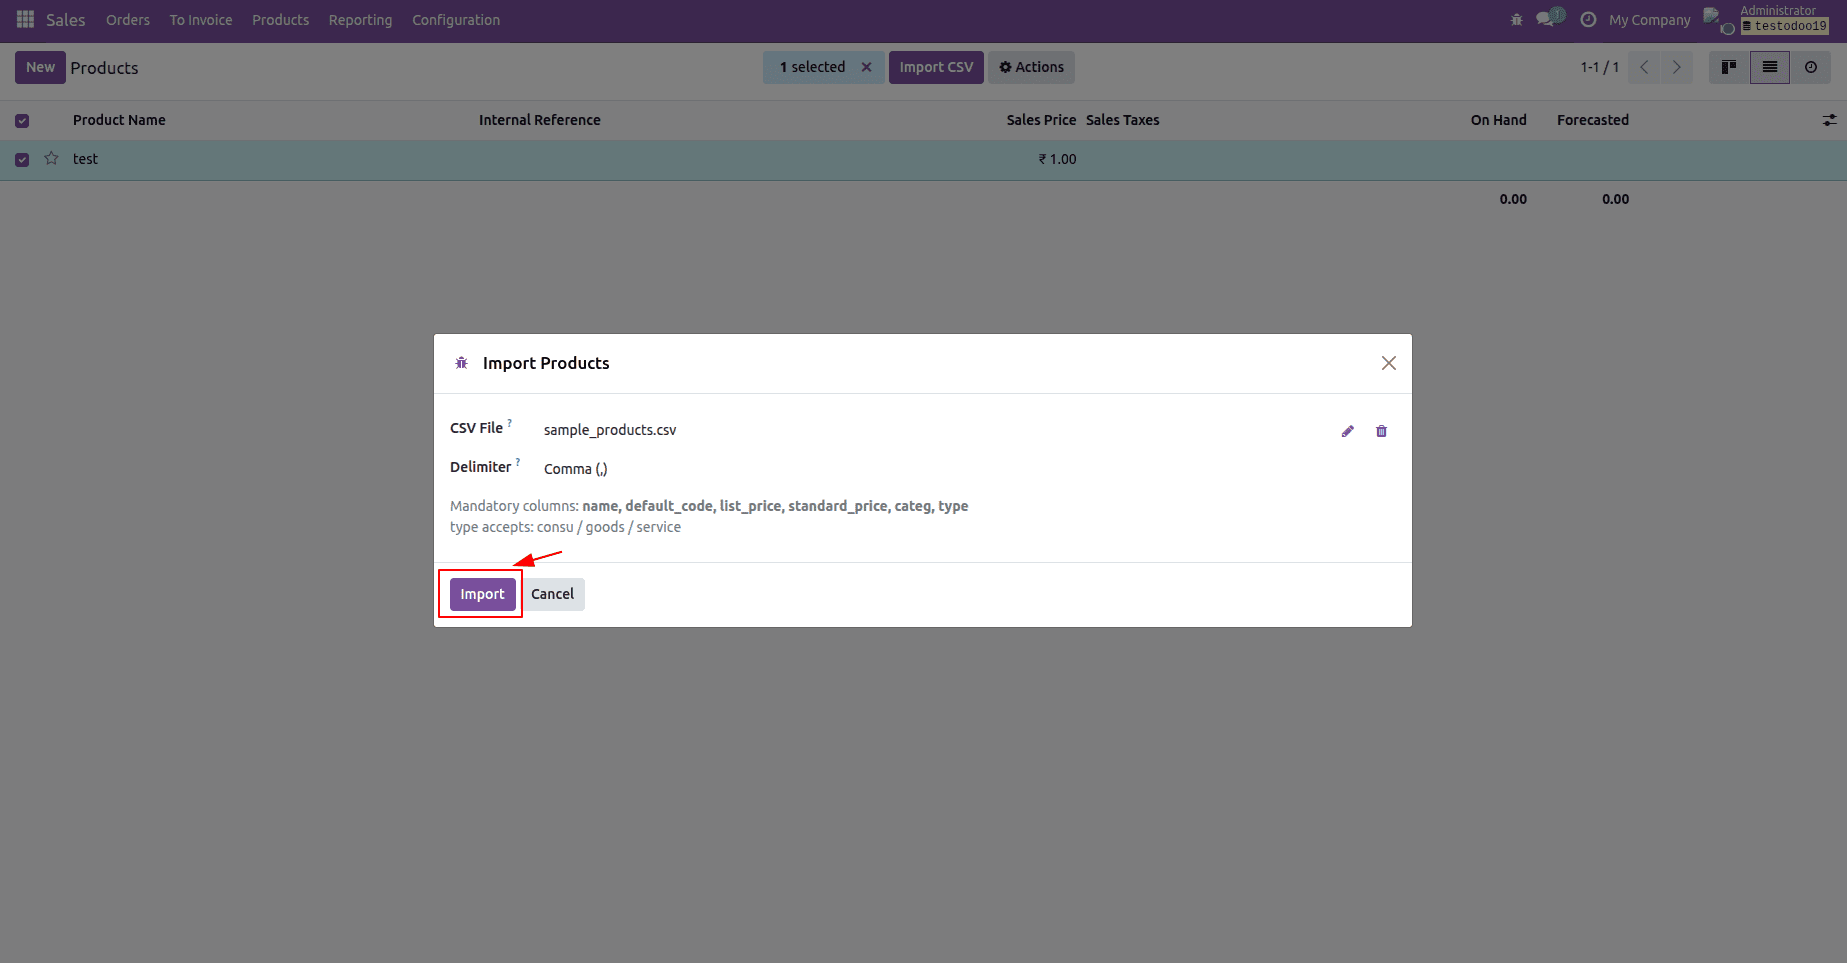1847x963 pixels.
Task: Click the Import CSV button
Action: coord(936,67)
